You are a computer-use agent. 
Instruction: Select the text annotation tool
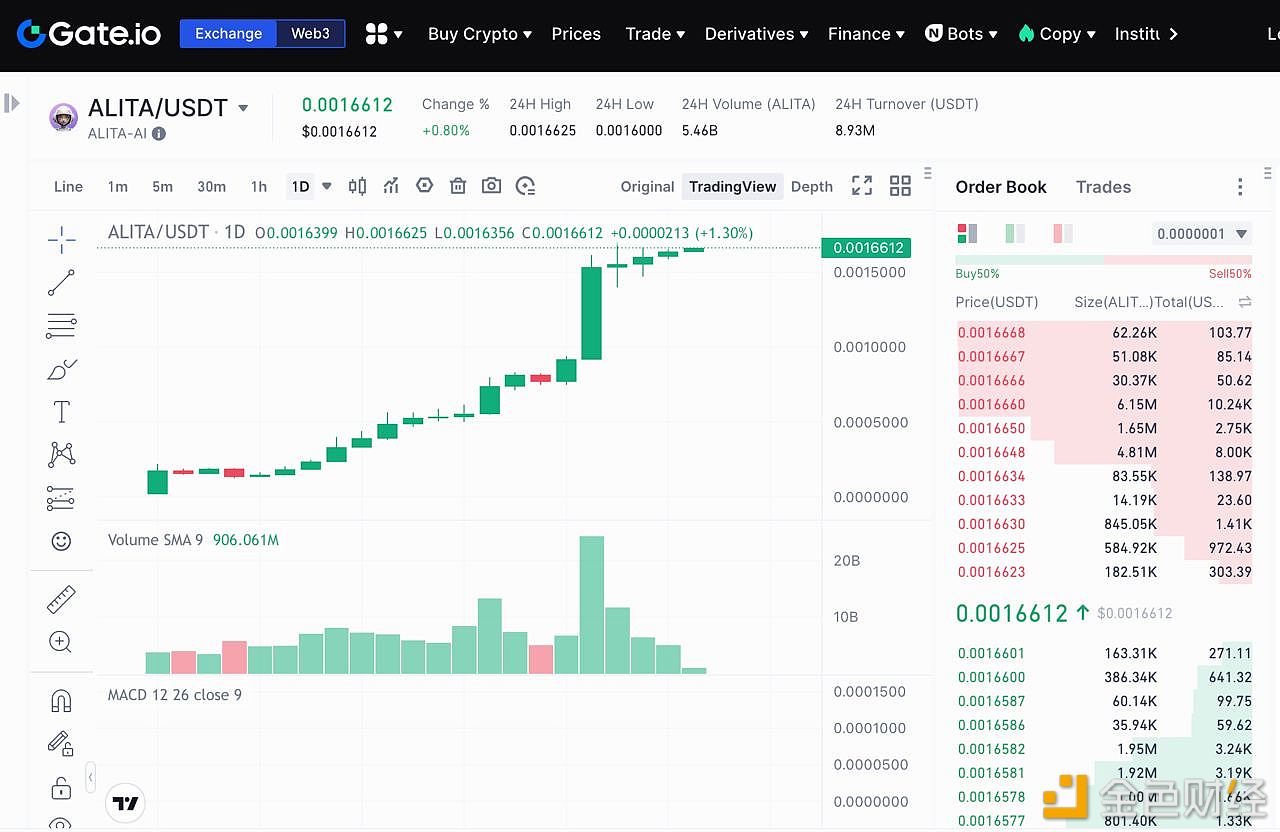click(61, 412)
